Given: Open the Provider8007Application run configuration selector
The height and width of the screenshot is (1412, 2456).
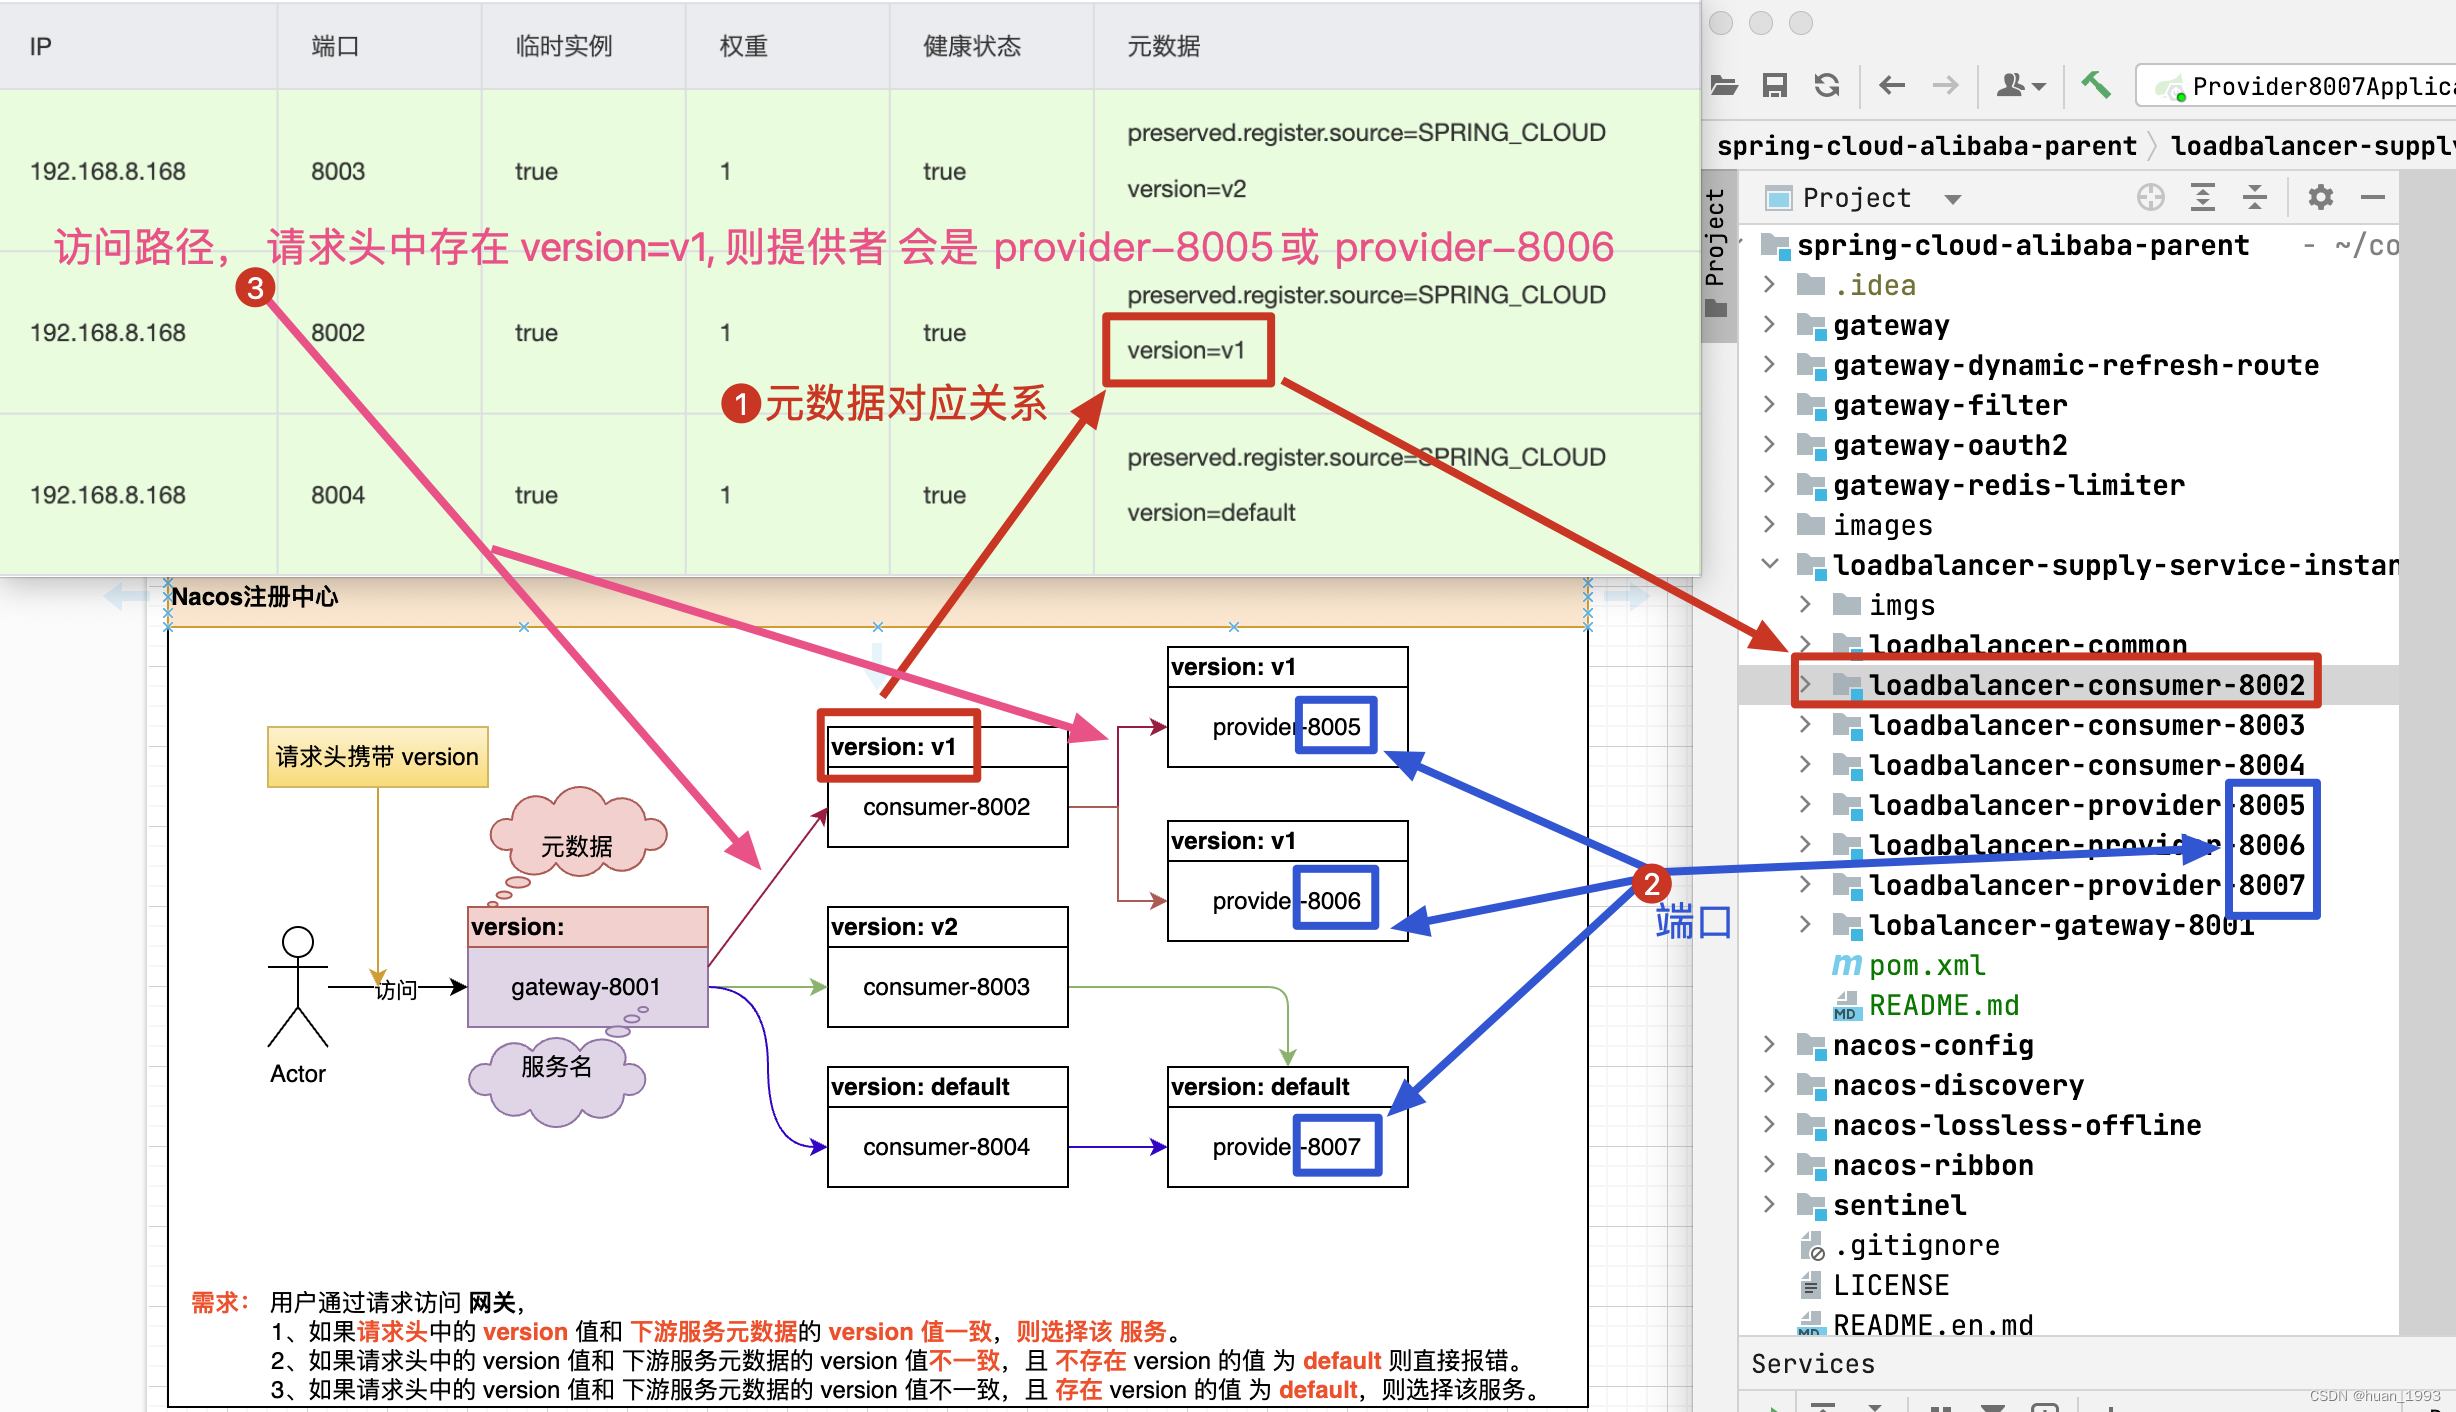Looking at the screenshot, I should click(2300, 86).
